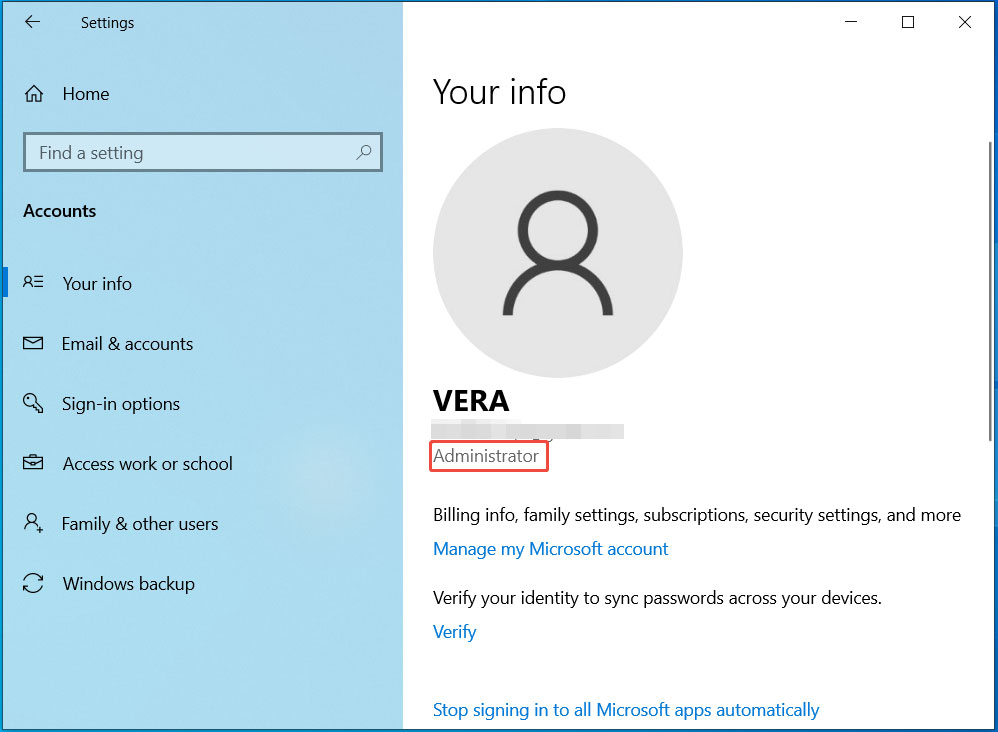Screen dimensions: 998x732
Task: Select Stop signing in to all Microsoft apps
Action: click(626, 709)
